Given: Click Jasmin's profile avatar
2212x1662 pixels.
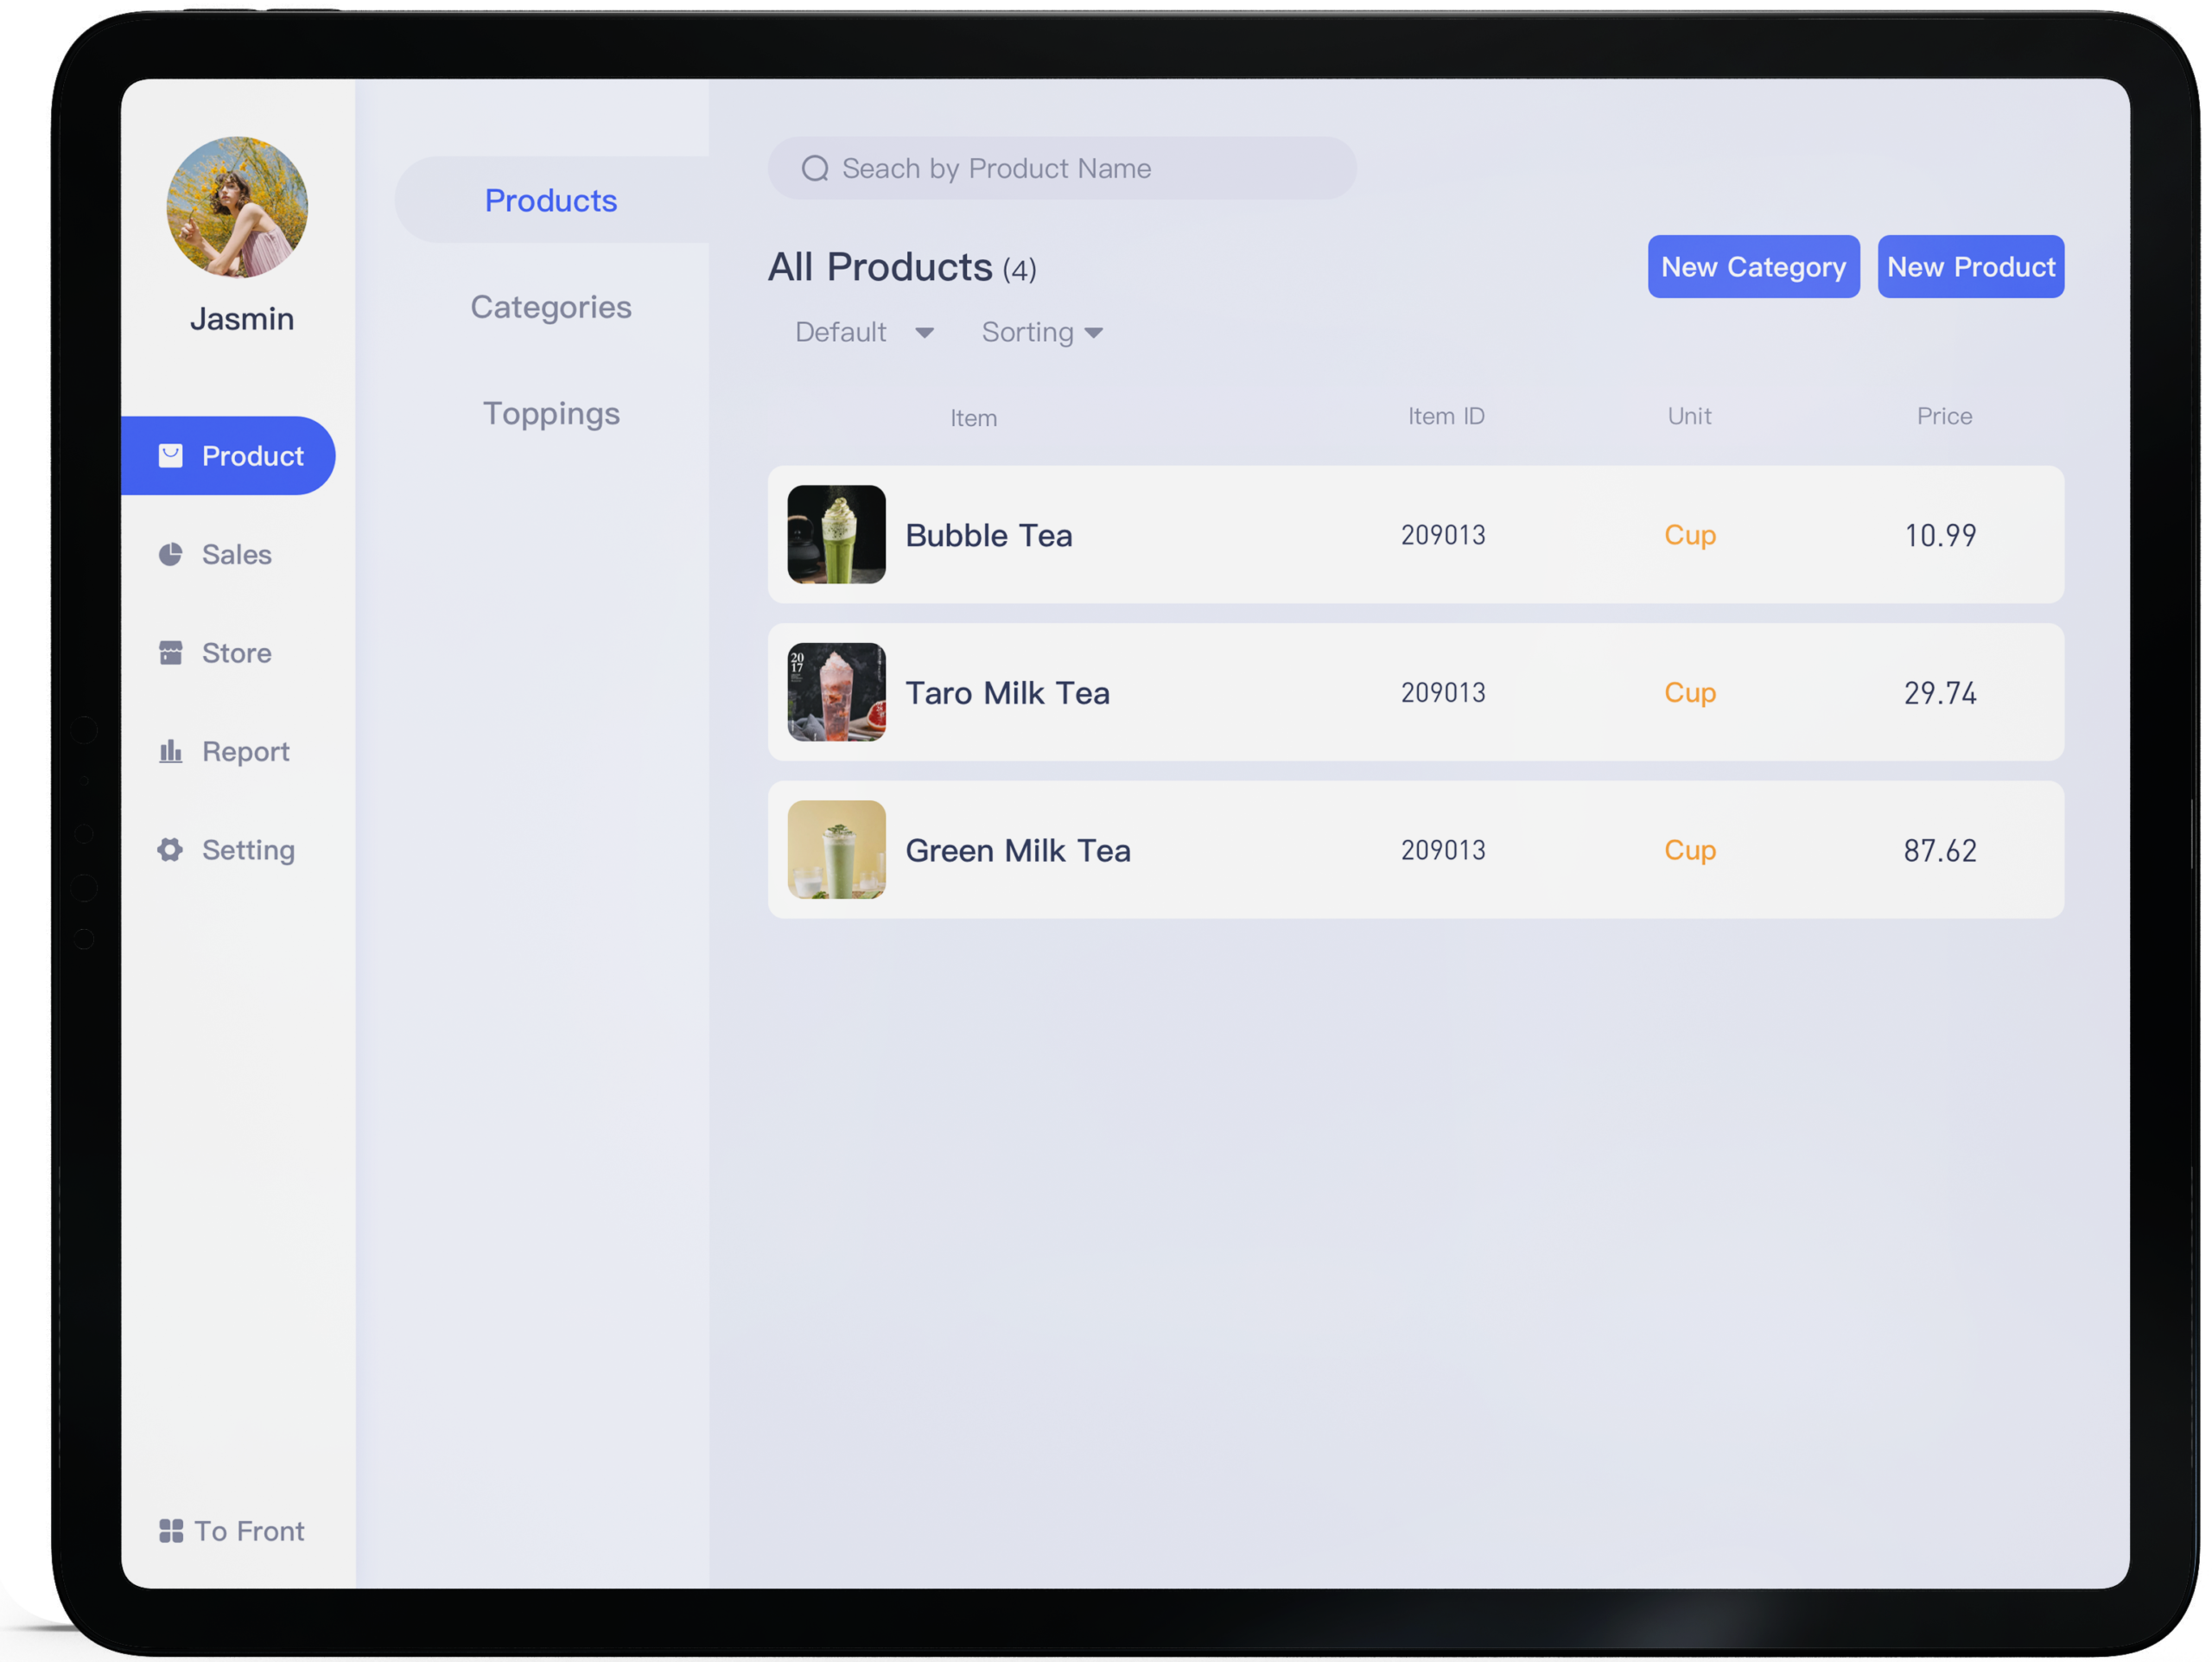Looking at the screenshot, I should (x=237, y=207).
